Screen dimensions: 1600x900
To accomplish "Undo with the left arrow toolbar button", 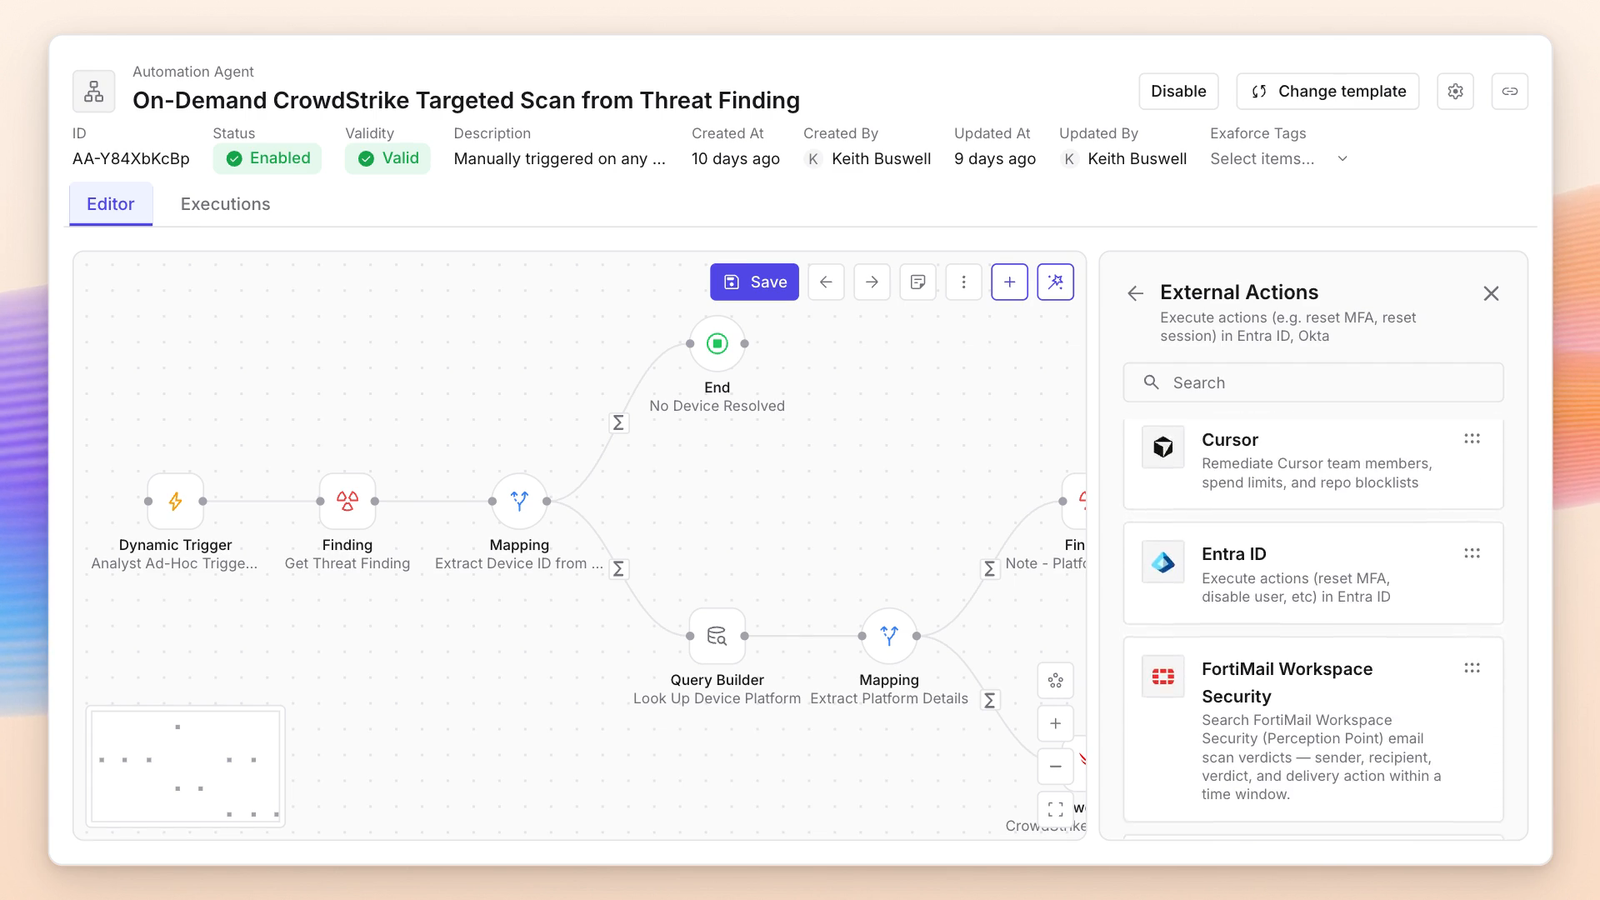I will point(826,282).
